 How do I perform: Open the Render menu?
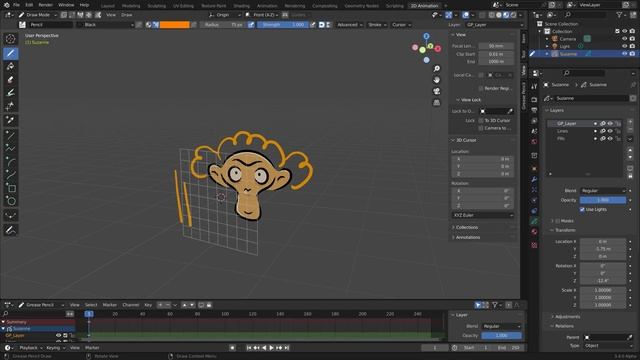pyautogui.click(x=45, y=5)
